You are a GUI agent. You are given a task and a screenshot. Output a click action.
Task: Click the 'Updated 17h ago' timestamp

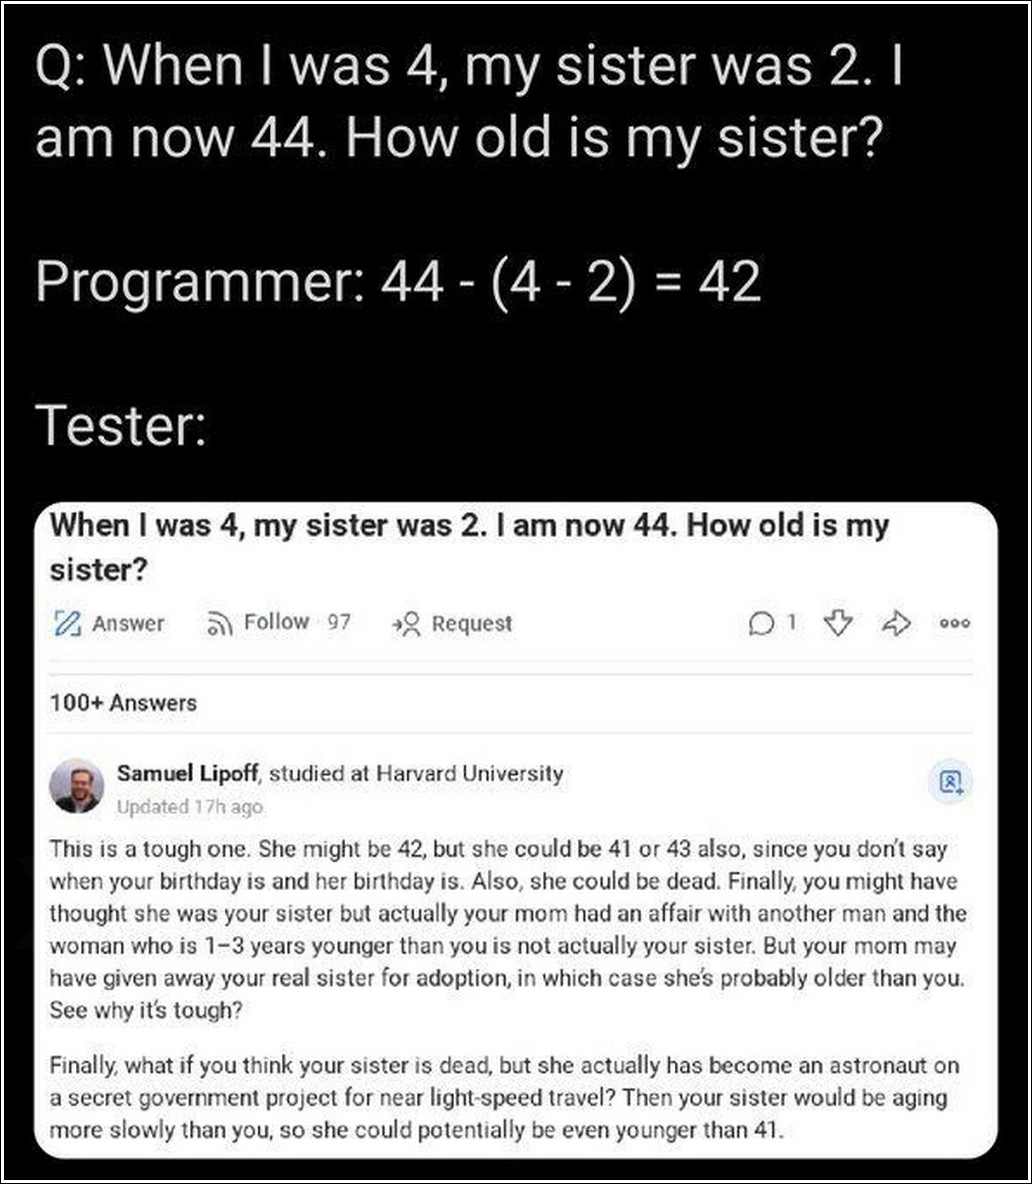(x=190, y=806)
